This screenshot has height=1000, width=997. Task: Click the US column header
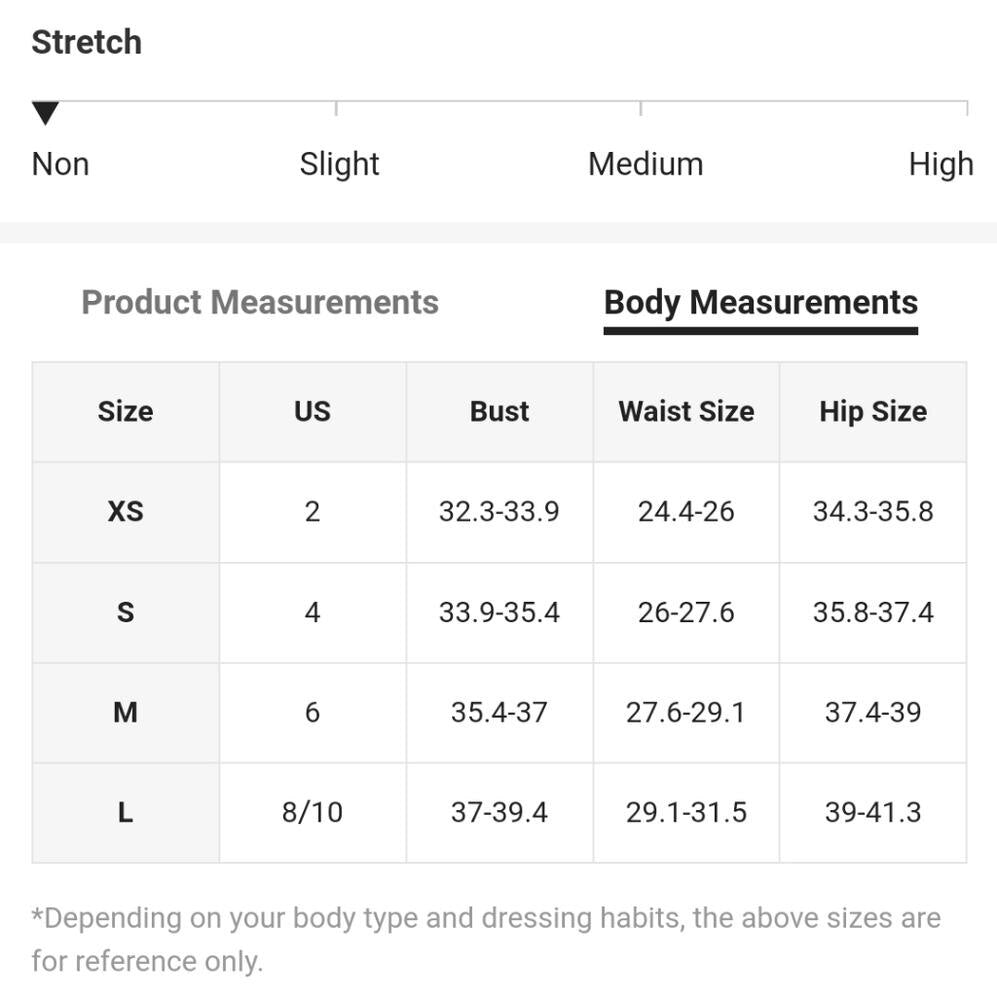(x=312, y=412)
